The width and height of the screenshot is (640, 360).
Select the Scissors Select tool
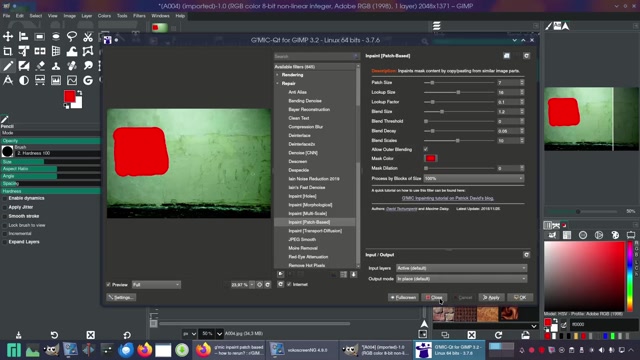coord(88,37)
